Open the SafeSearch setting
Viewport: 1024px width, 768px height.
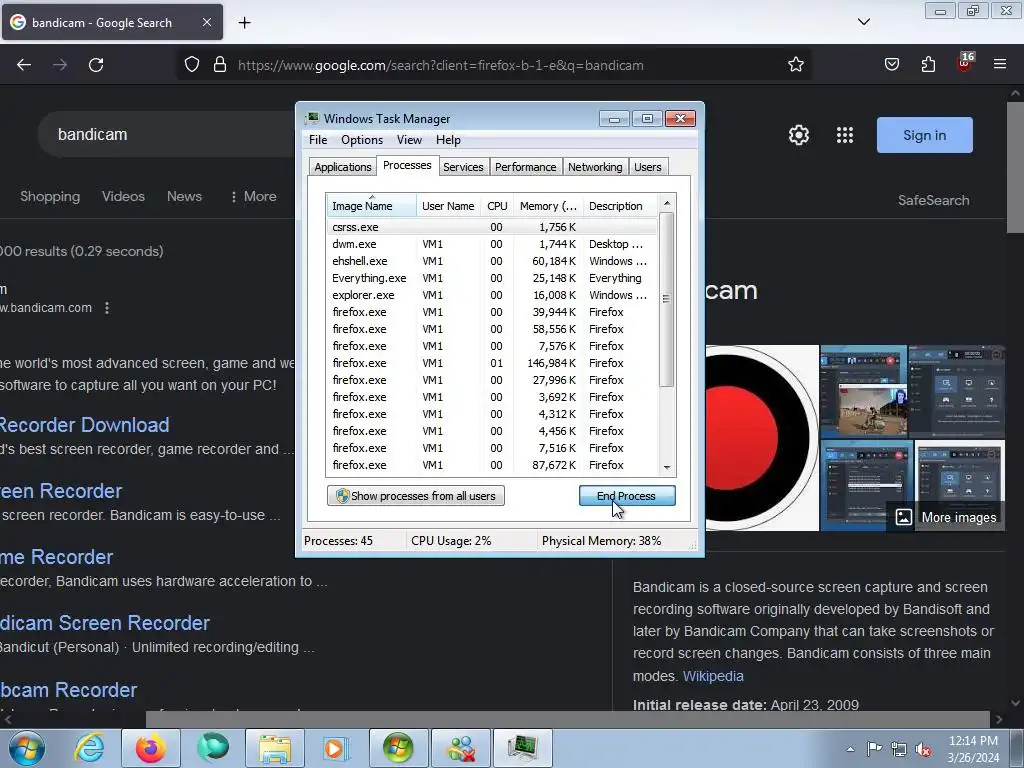933,200
